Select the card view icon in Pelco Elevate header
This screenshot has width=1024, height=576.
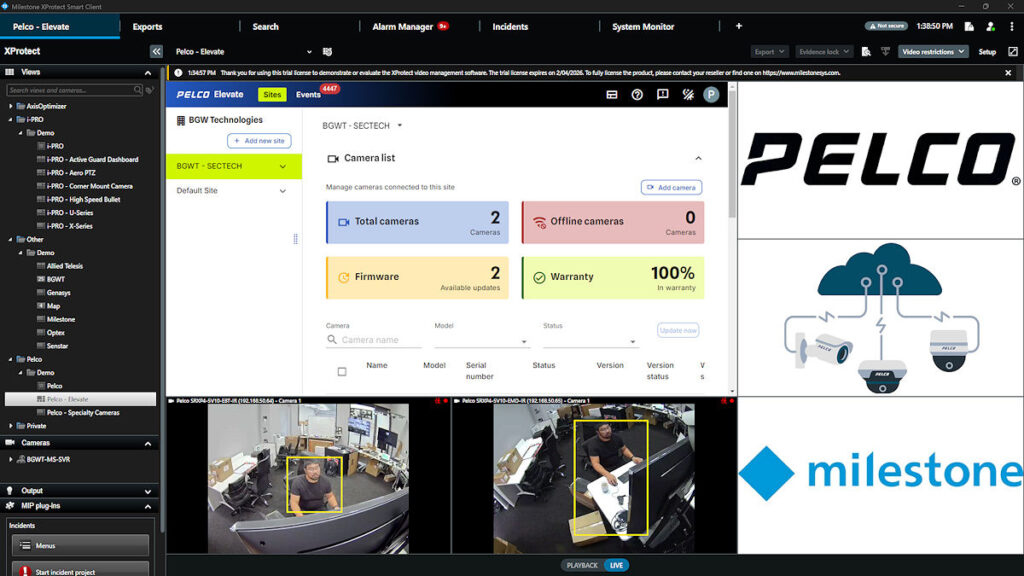(611, 94)
